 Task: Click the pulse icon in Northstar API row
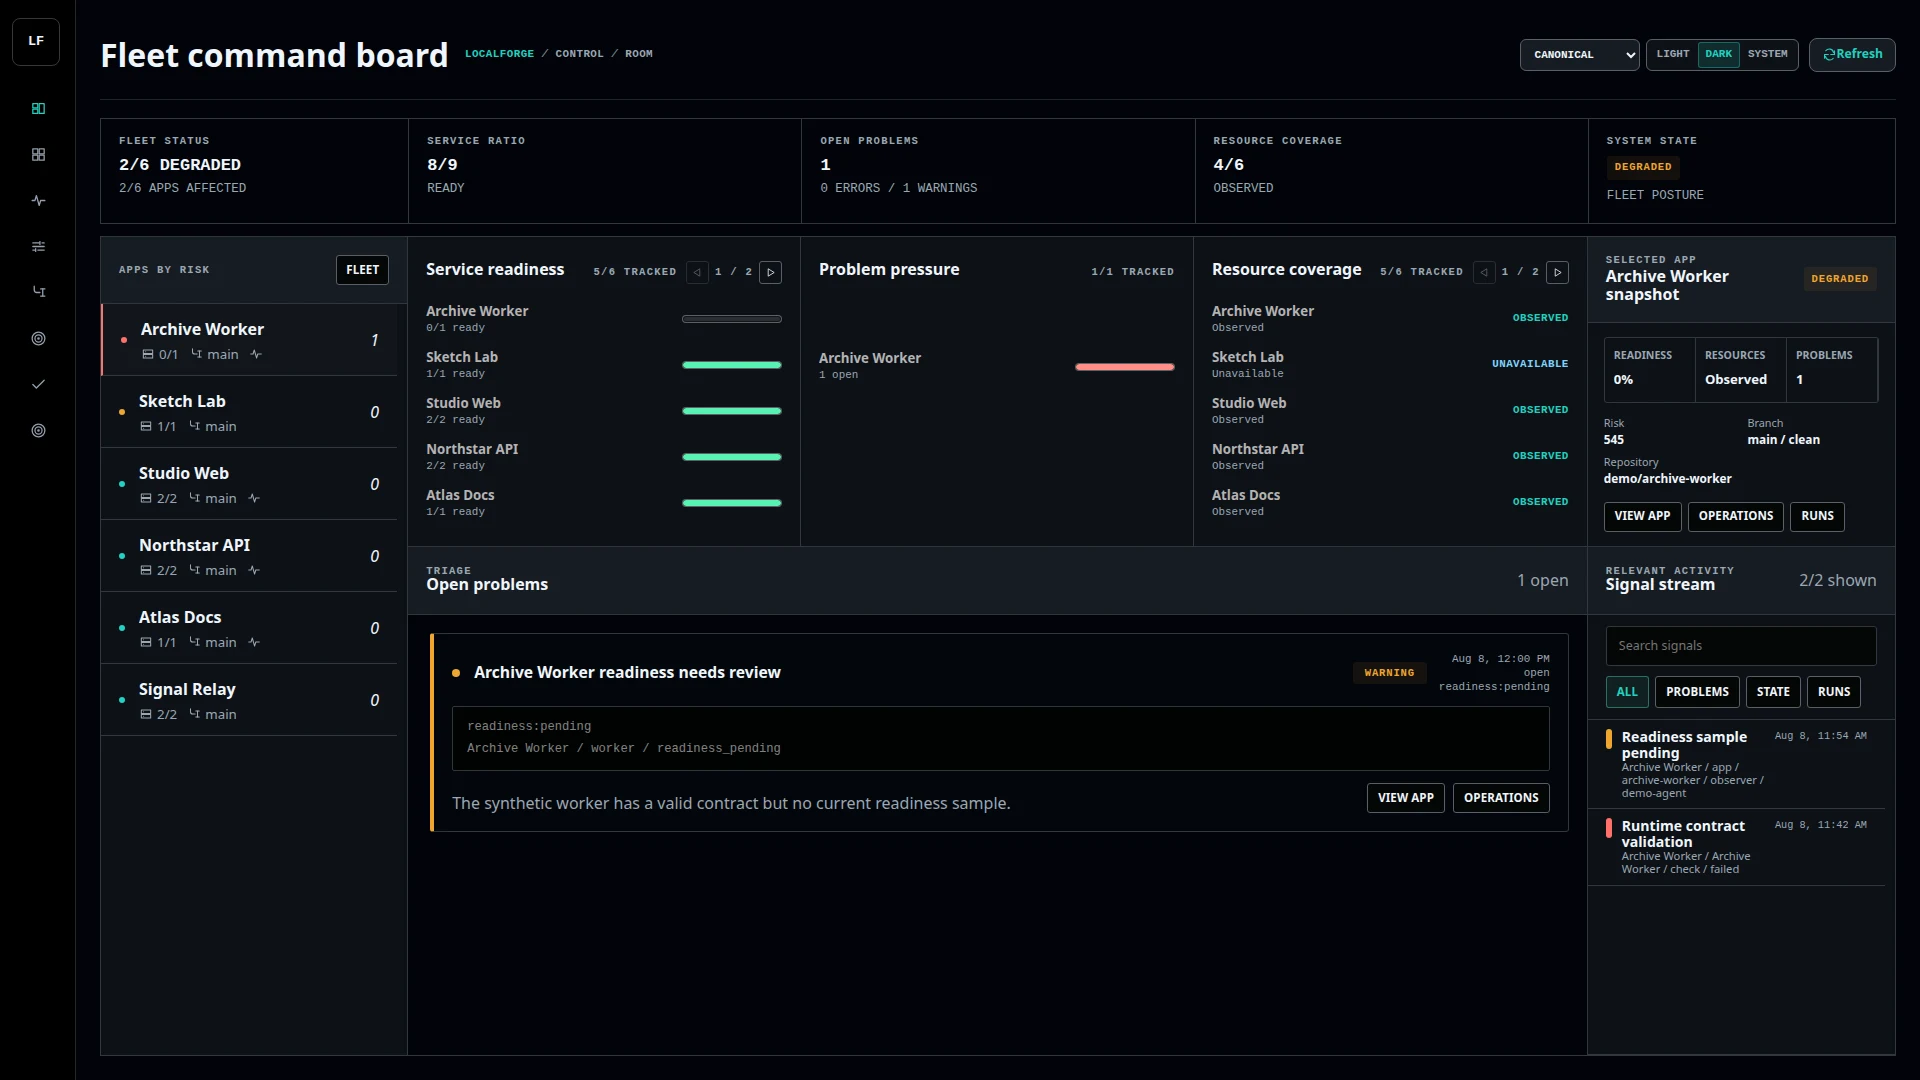[x=254, y=570]
